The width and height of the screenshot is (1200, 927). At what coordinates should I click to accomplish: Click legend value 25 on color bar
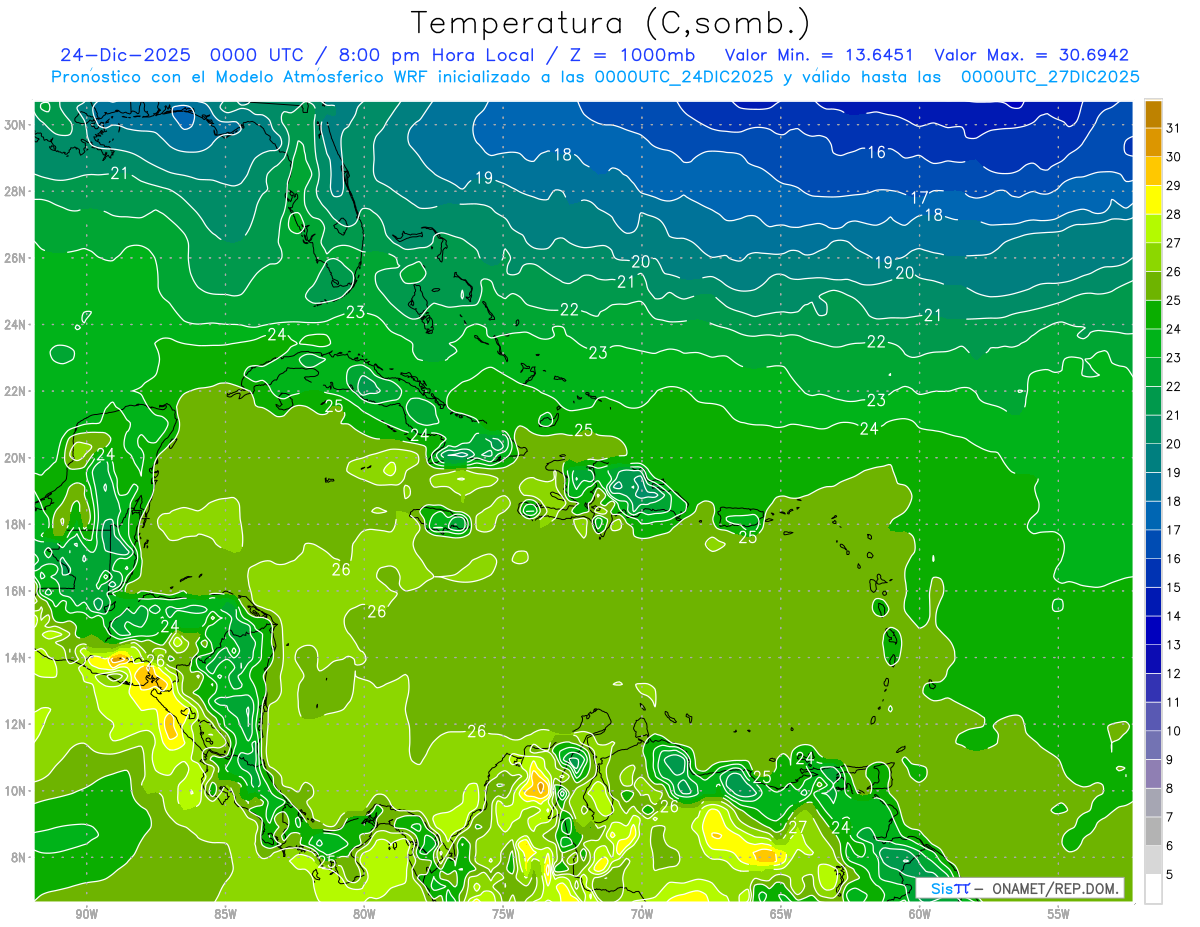click(x=1174, y=300)
